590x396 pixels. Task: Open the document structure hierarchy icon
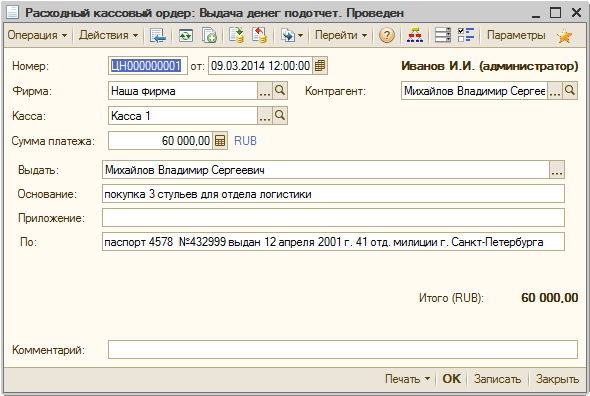tap(415, 35)
